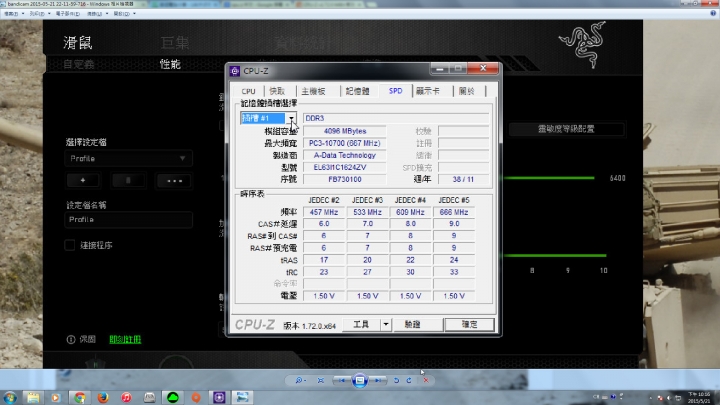The image size is (720, 405).
Task: Adjust the green acceleration slider above 8 9 10
Action: [555, 255]
